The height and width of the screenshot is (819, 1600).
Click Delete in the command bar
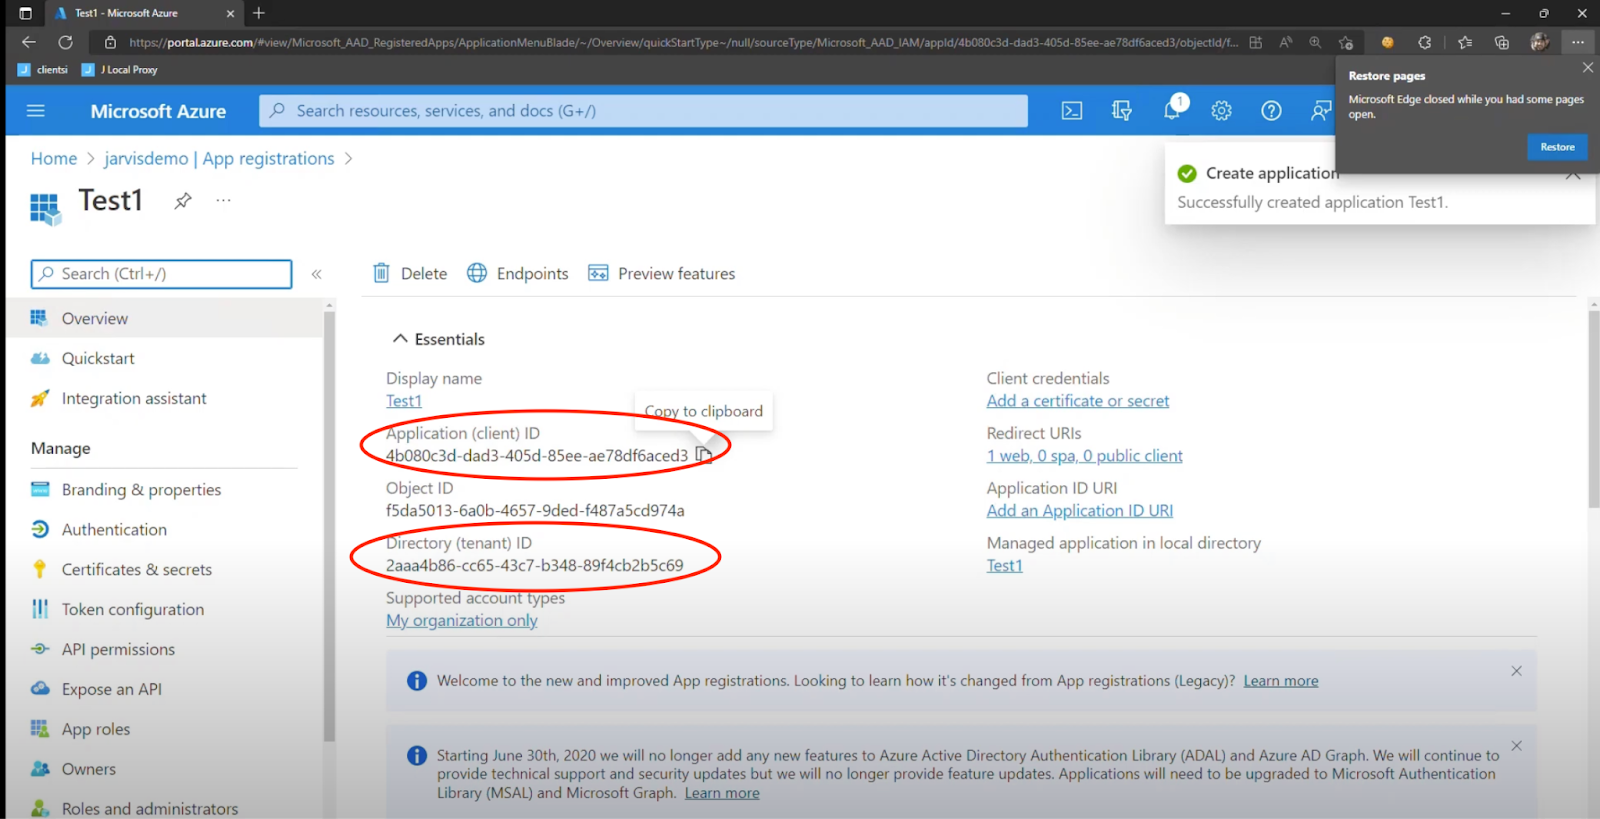pyautogui.click(x=410, y=273)
